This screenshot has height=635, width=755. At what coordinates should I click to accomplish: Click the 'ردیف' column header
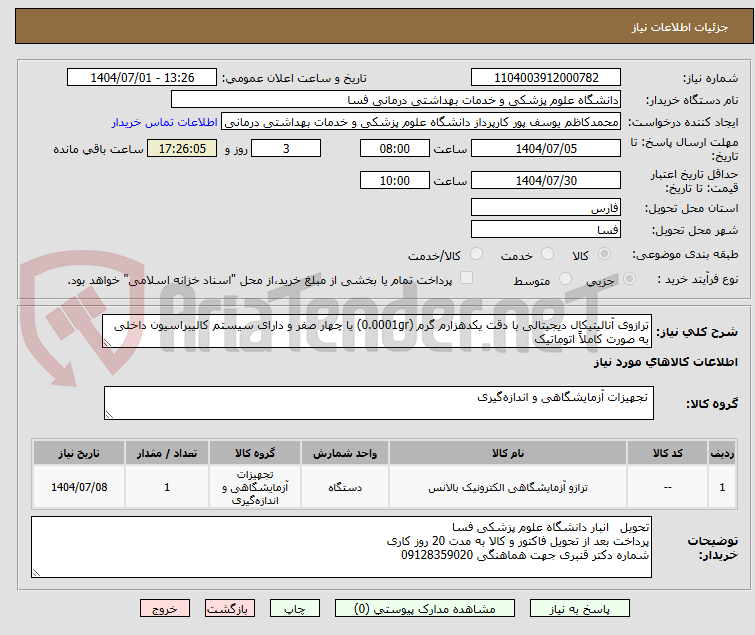[722, 453]
